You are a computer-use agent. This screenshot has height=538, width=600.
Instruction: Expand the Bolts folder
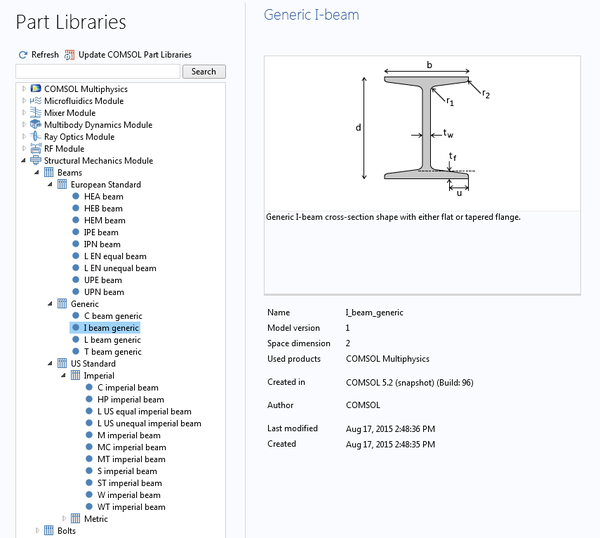click(37, 530)
